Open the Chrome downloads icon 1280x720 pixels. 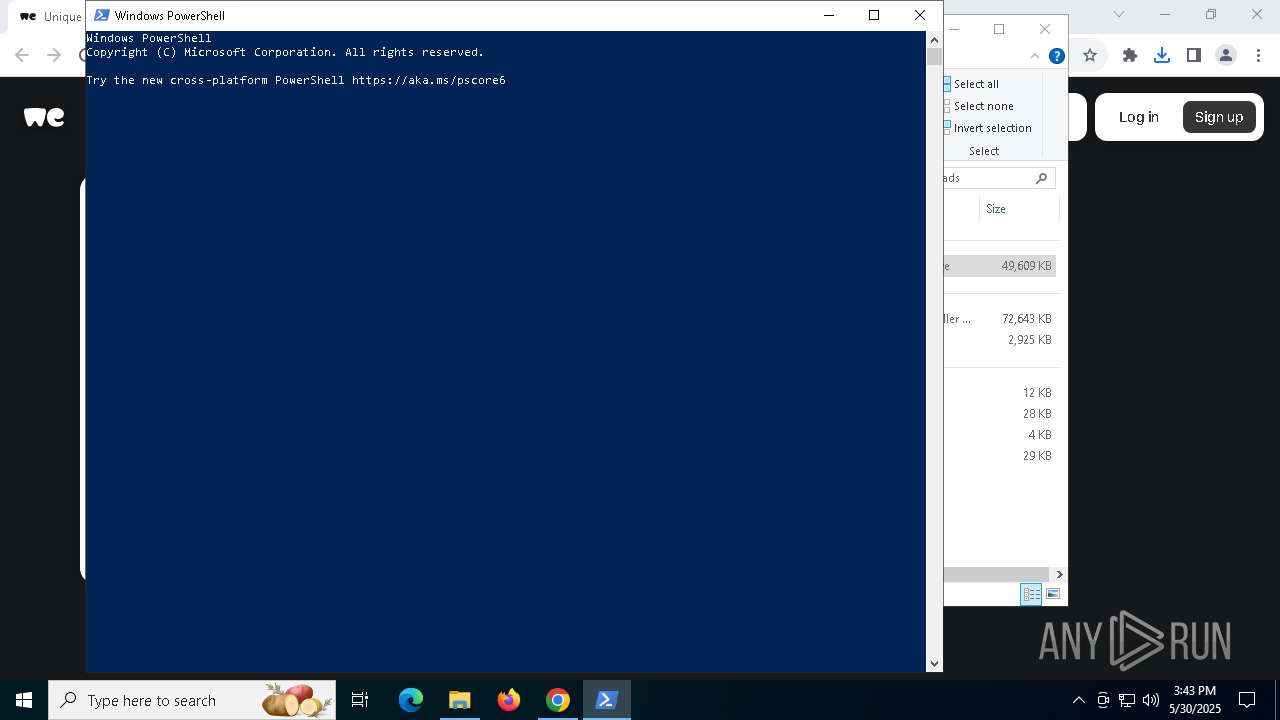pos(1162,56)
